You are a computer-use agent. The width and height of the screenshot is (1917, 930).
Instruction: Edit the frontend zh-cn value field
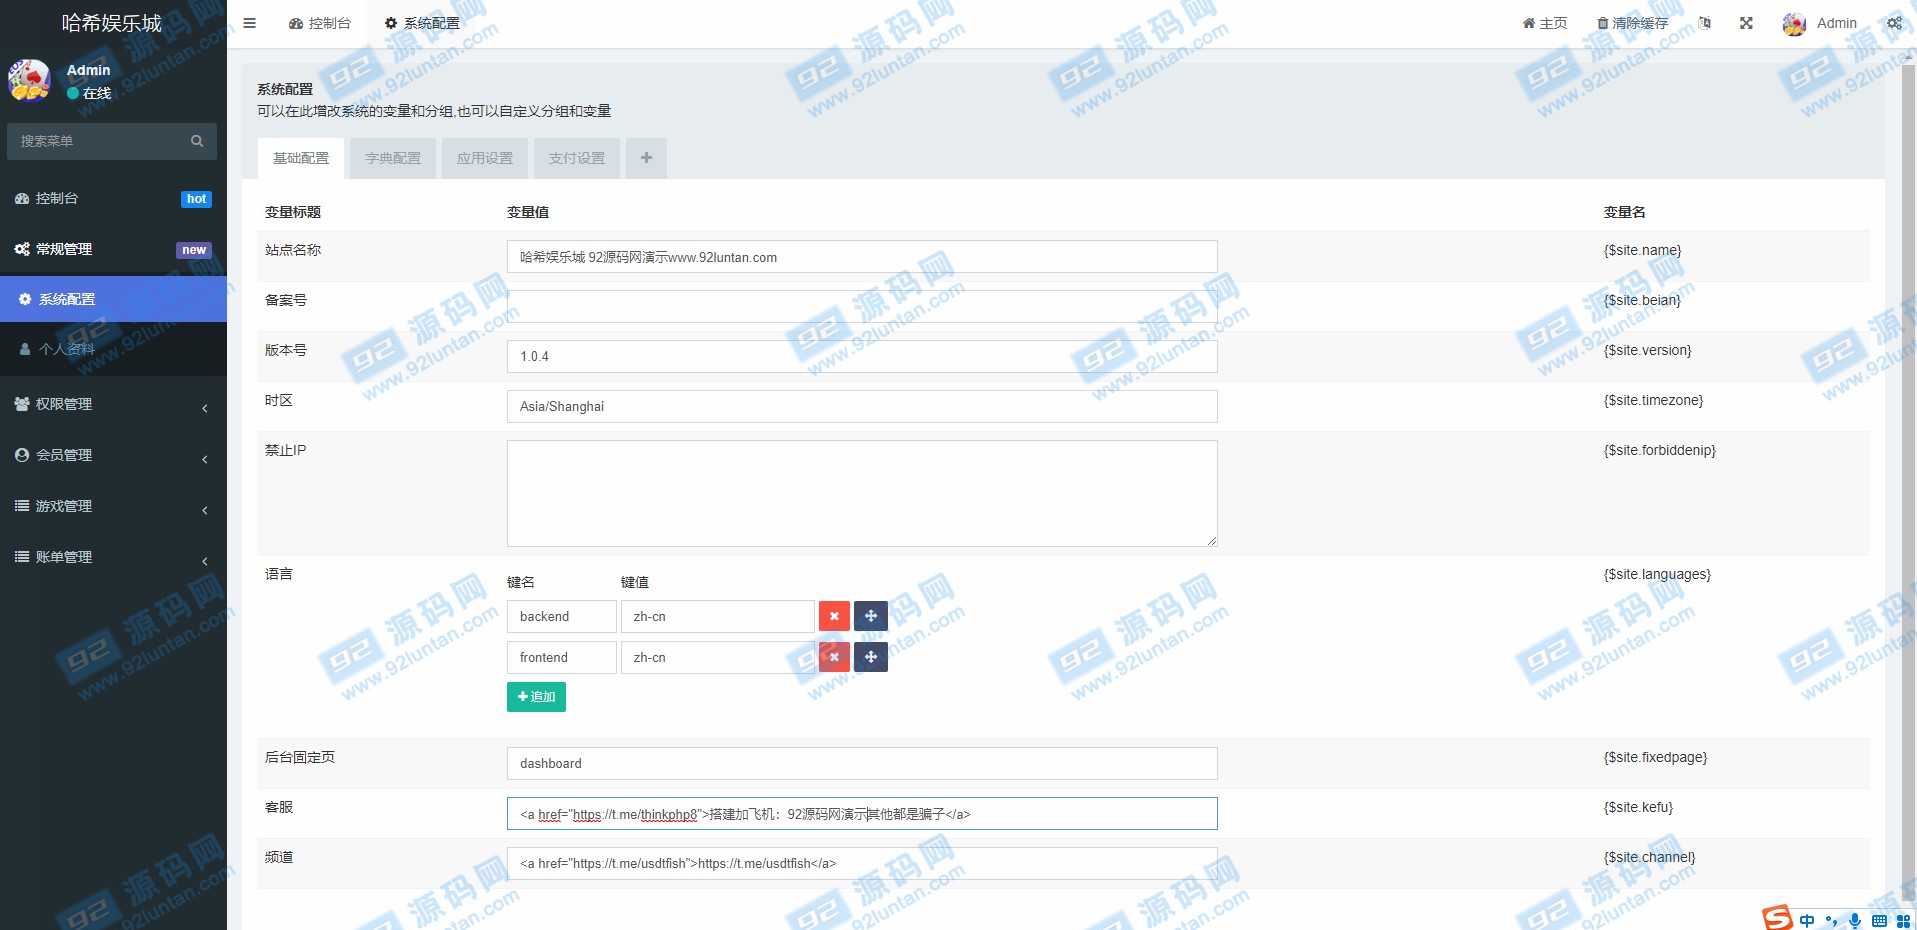point(717,657)
